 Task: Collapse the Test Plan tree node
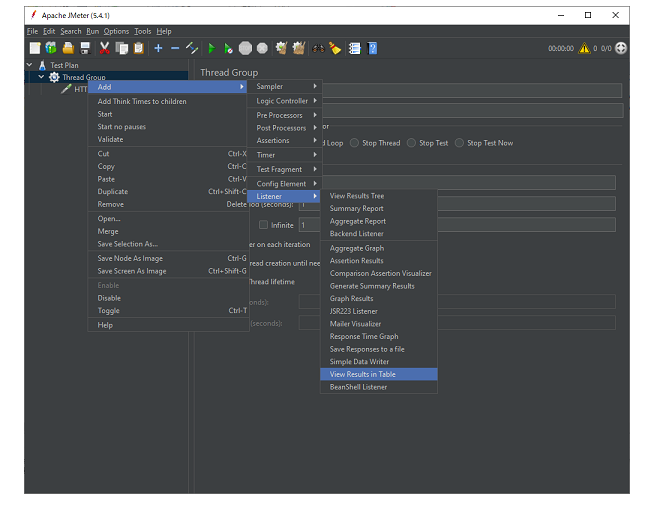(x=29, y=65)
